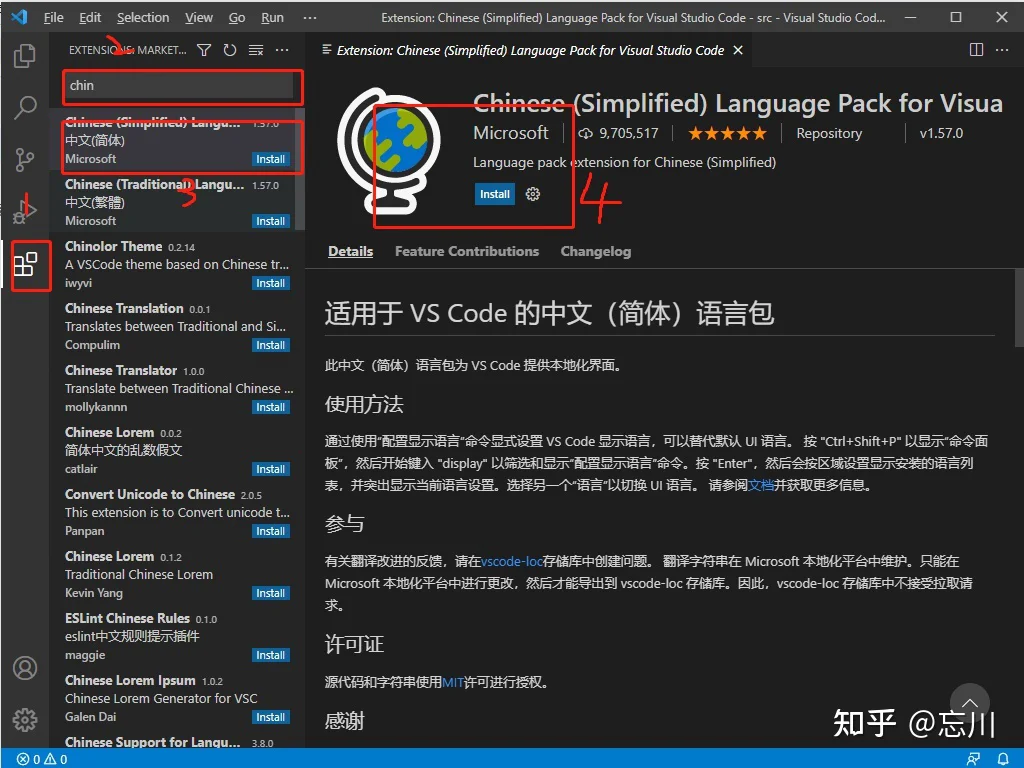Click the 9,705,517 install count
This screenshot has width=1024, height=768.
(618, 133)
